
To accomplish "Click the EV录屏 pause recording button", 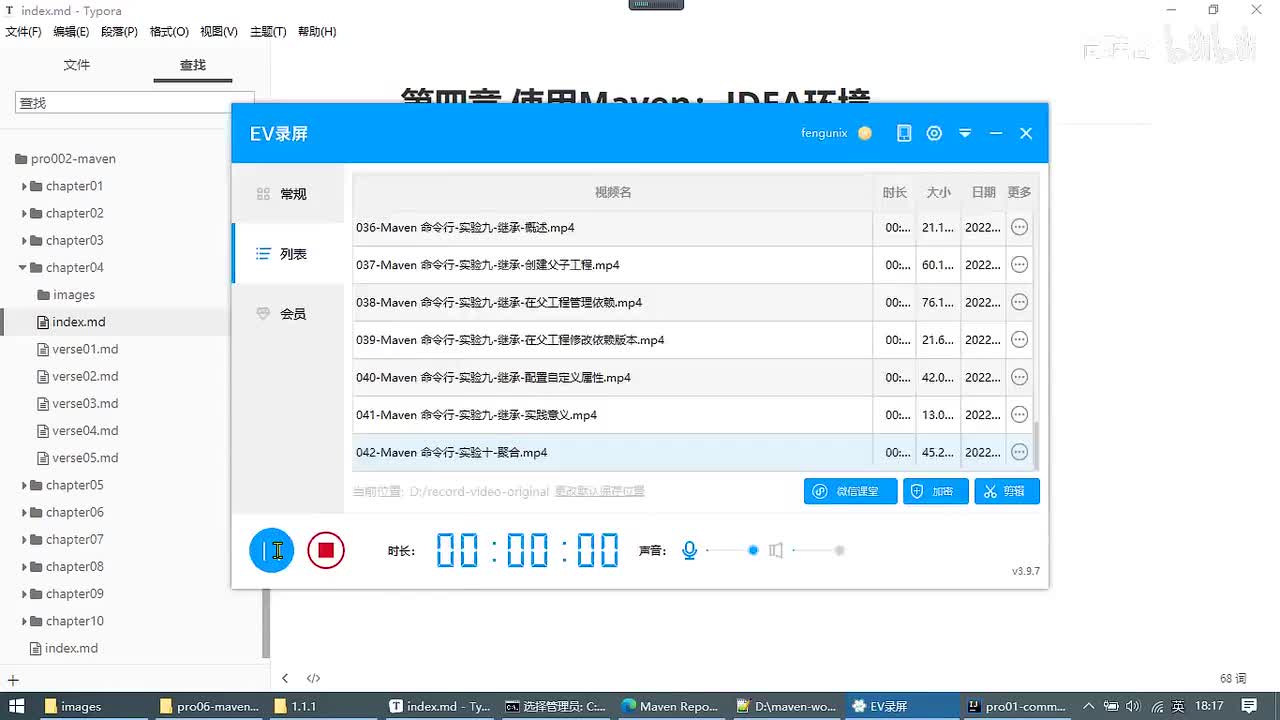I will tap(272, 550).
